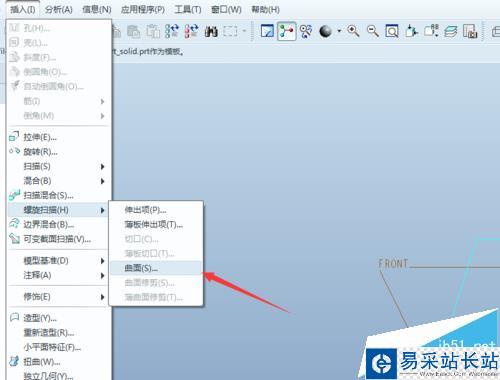Expand the 修饰(E) submenu
Image resolution: width=500 pixels, height=380 pixels.
click(58, 297)
